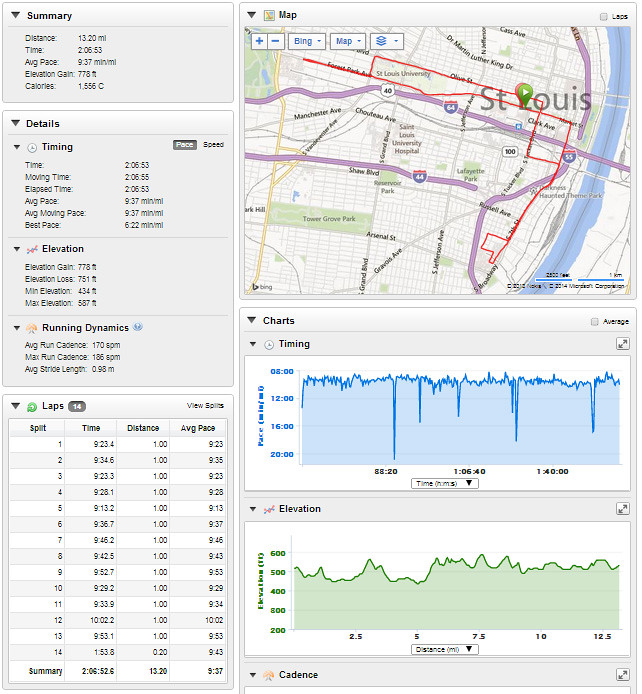Click the Best Pace value 6:22 min/mi
The width and height of the screenshot is (642, 694).
(x=144, y=225)
